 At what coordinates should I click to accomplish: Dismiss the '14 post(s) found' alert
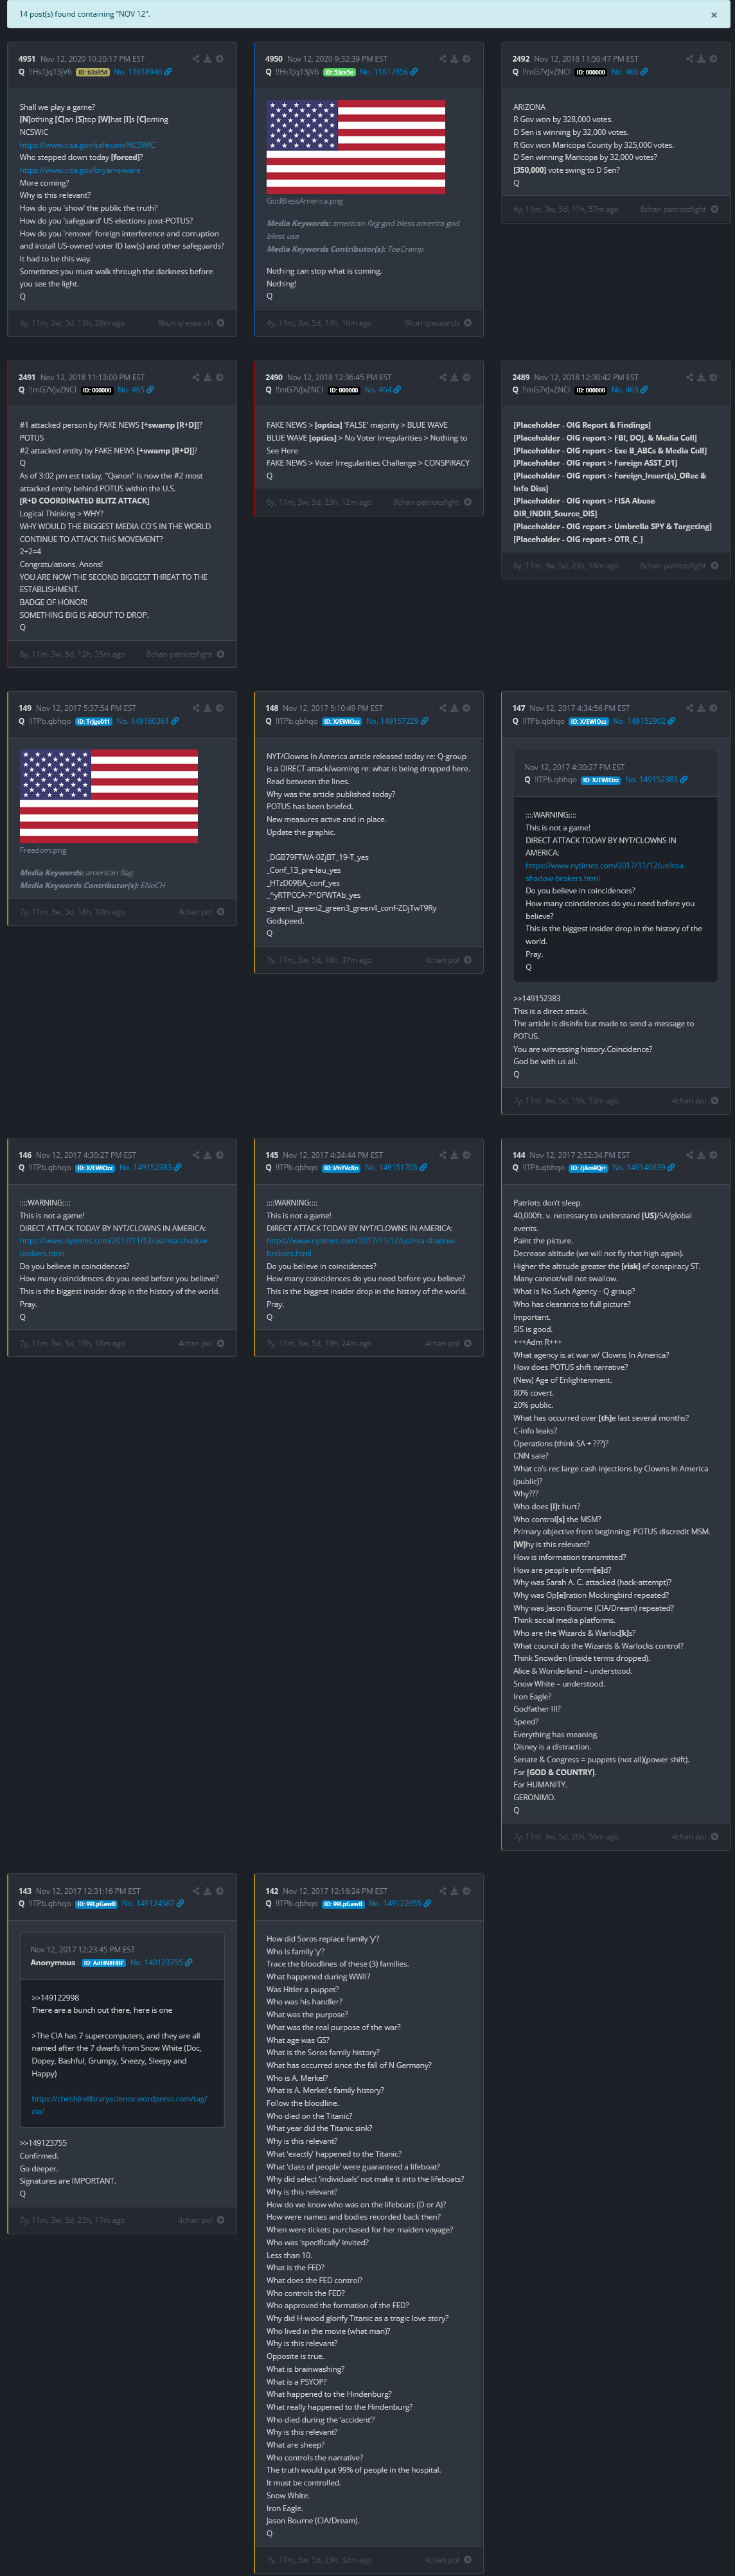713,15
